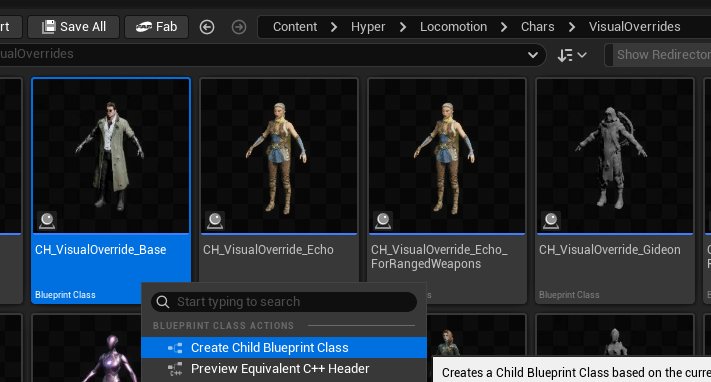
Task: Click the CH_VisualOverride_Echo_ForRangedWeapons asset name
Action: coord(439,257)
